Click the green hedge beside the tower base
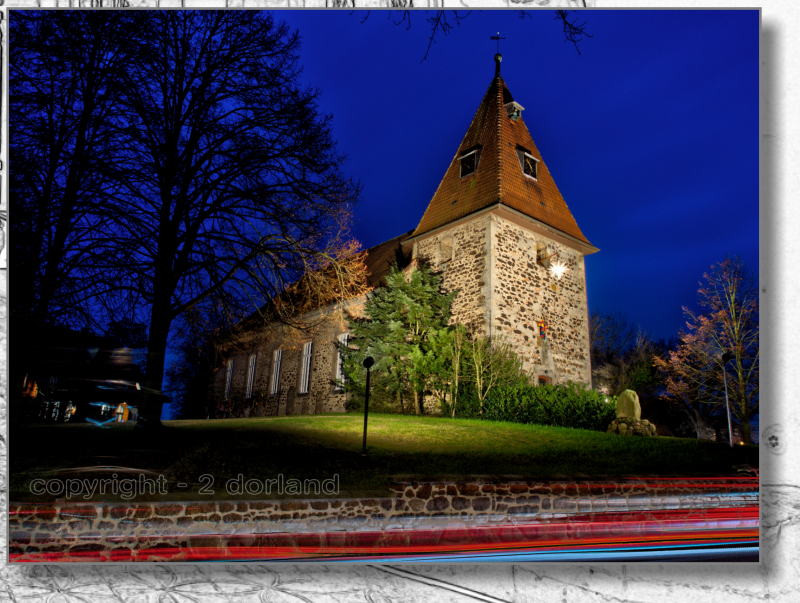The height and width of the screenshot is (603, 800). point(550,406)
